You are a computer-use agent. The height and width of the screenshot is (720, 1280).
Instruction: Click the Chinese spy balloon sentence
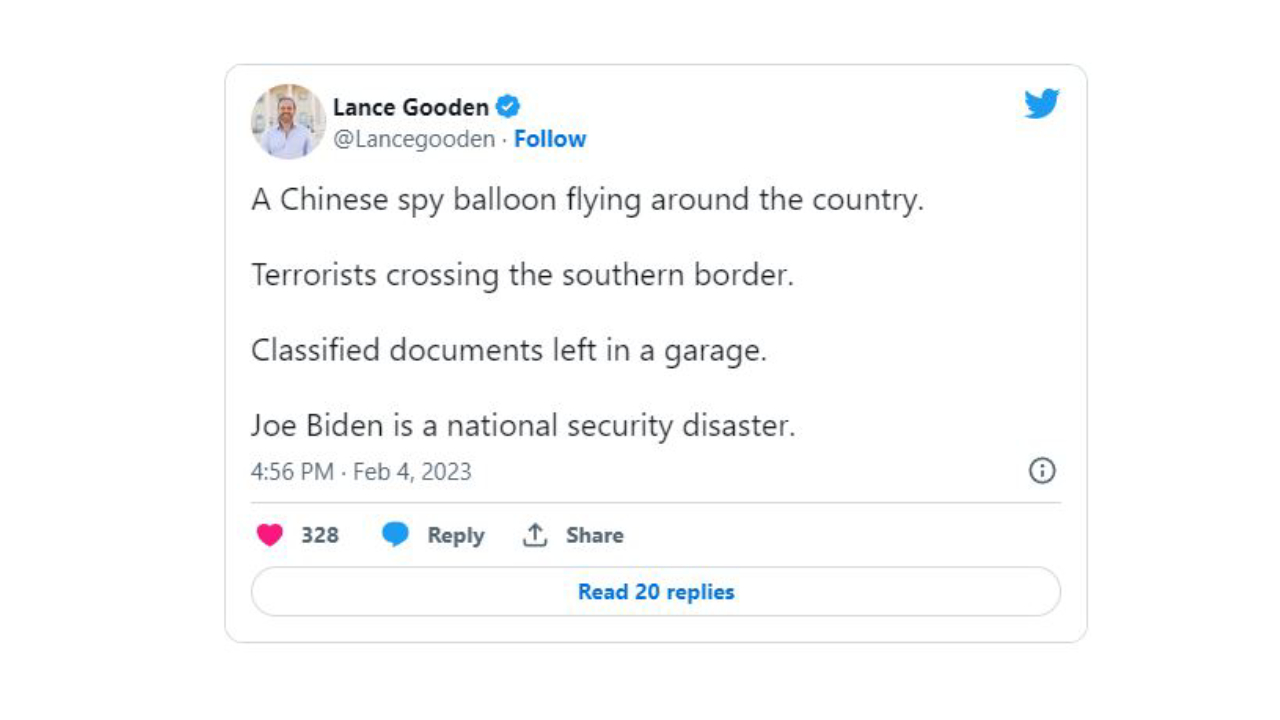(x=587, y=200)
